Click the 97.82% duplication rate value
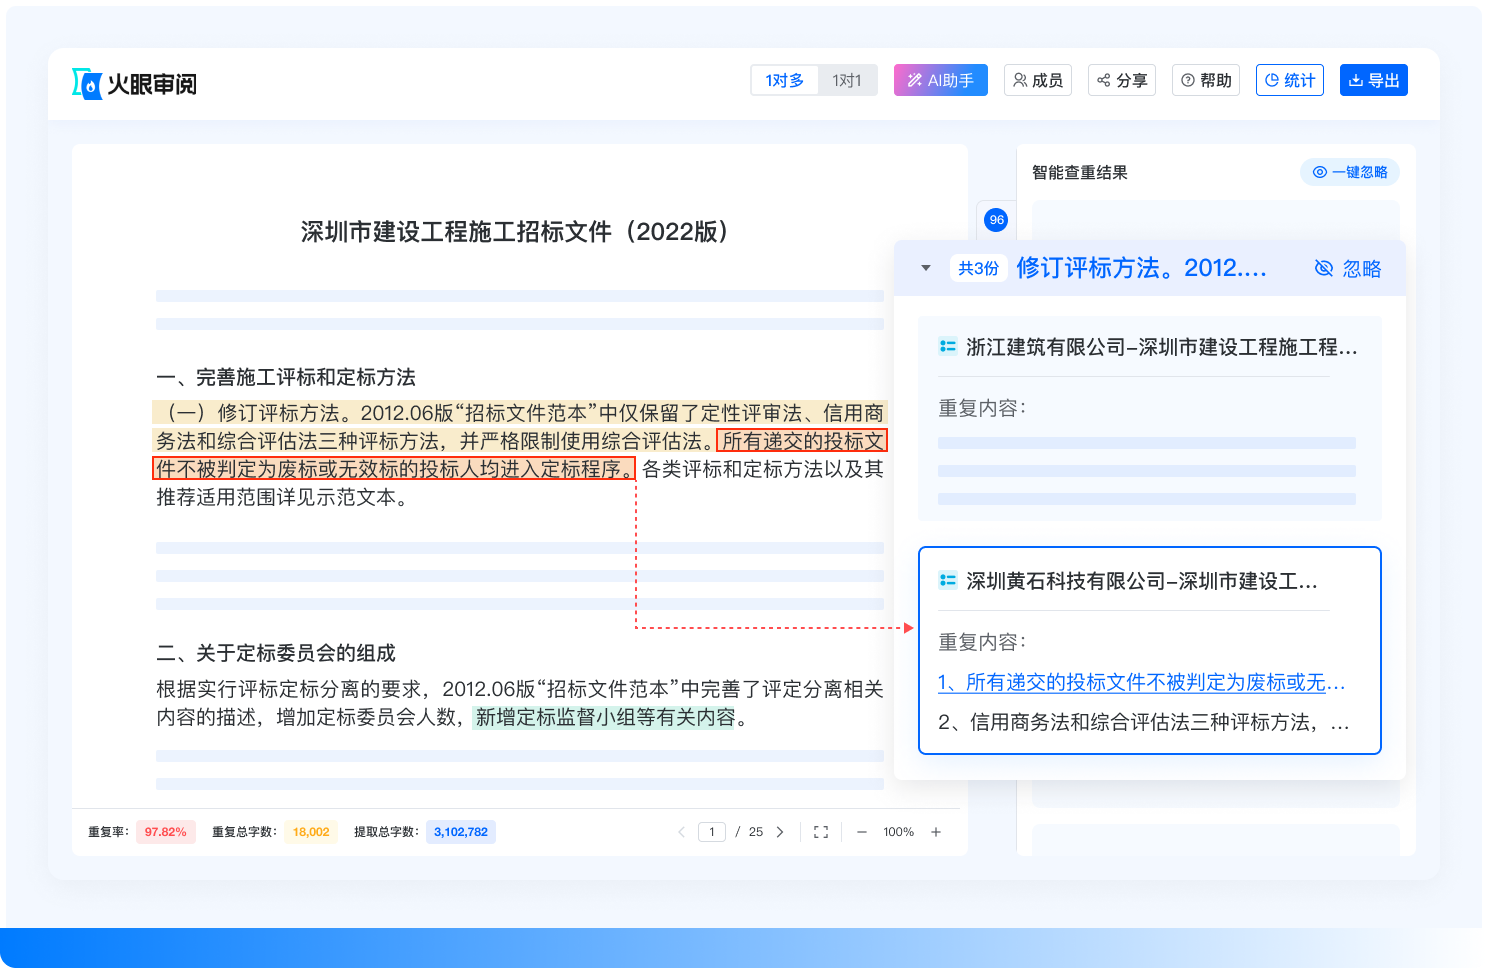The image size is (1488, 968). (x=166, y=832)
